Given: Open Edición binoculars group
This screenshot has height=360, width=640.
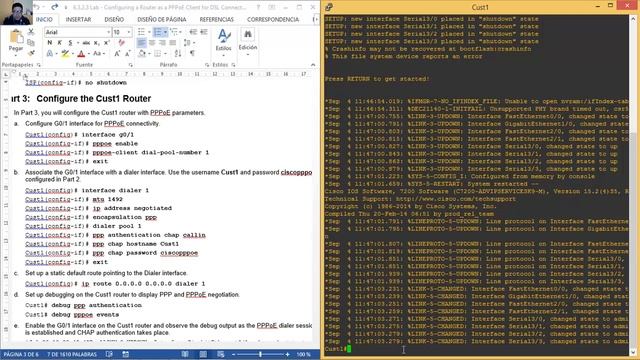Looking at the screenshot, I should tap(248, 41).
